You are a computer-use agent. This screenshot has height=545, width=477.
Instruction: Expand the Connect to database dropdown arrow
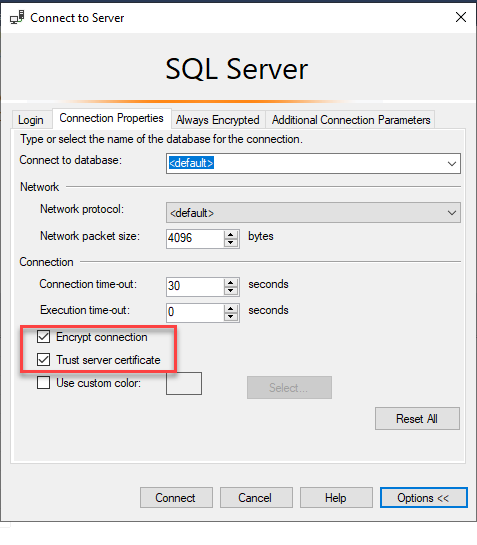(x=452, y=164)
